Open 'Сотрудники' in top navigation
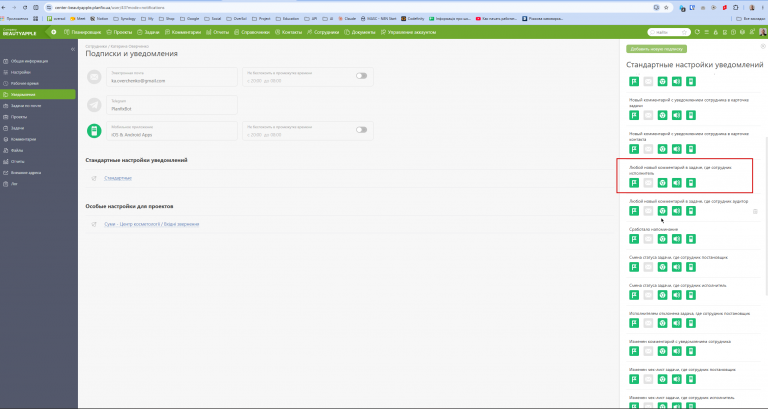 pos(323,32)
